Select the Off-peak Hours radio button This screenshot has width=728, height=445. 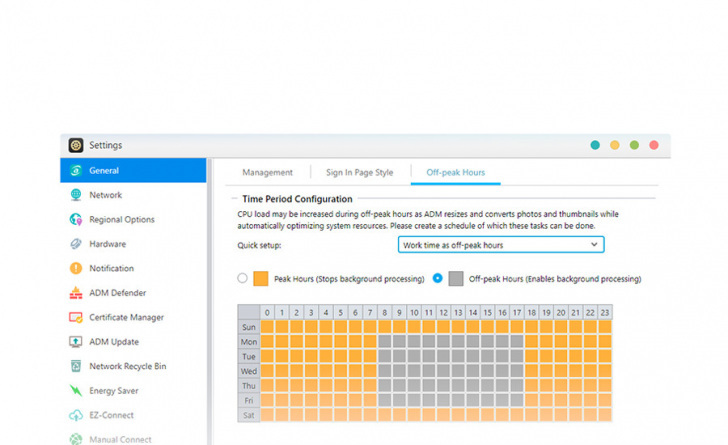click(438, 278)
